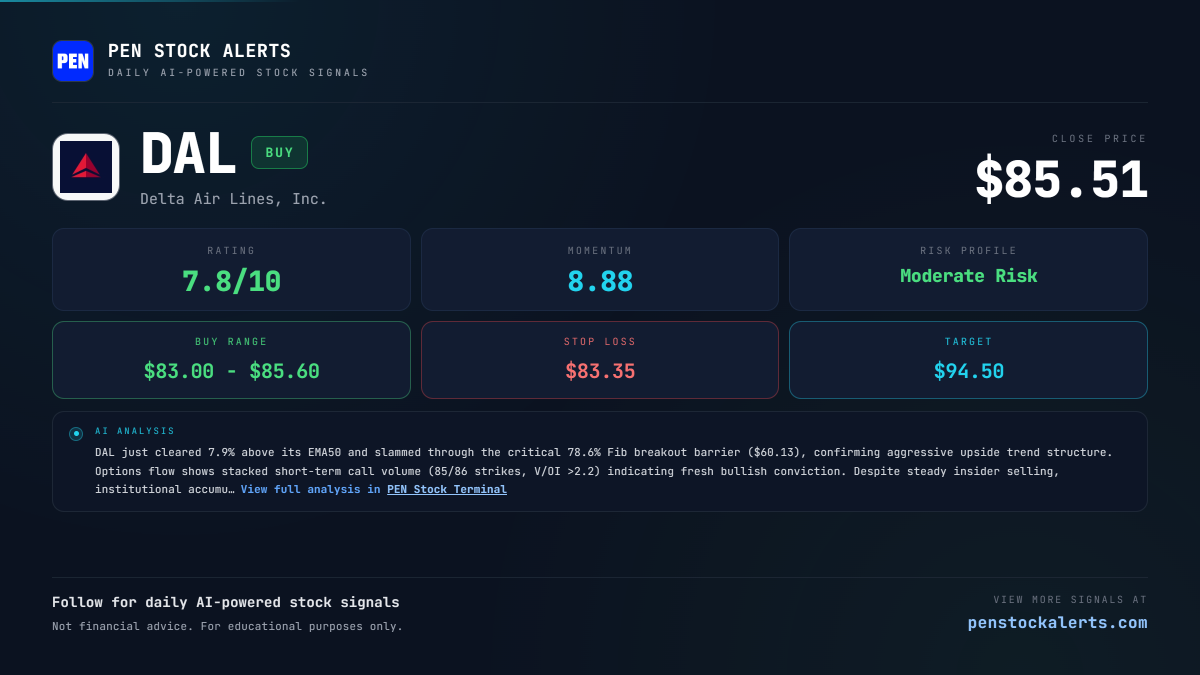The width and height of the screenshot is (1200, 675).
Task: Click the $85.51 close price value
Action: (x=1061, y=180)
